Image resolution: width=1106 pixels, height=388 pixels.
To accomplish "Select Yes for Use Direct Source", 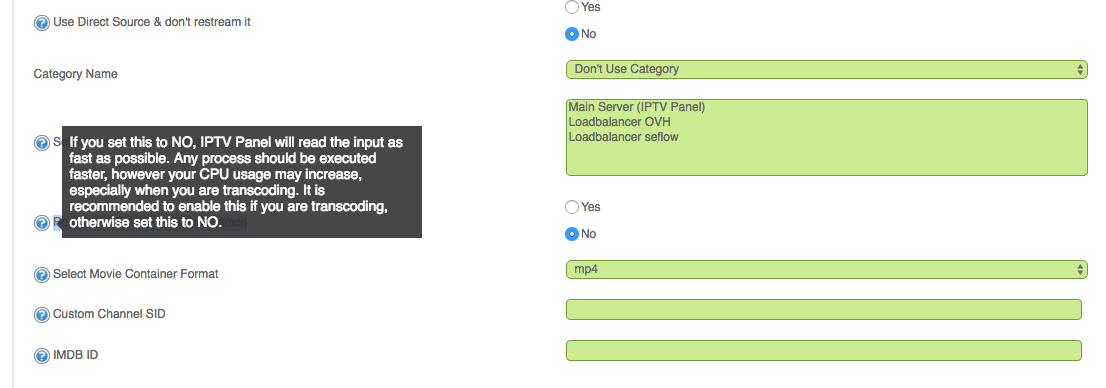I will pos(572,7).
